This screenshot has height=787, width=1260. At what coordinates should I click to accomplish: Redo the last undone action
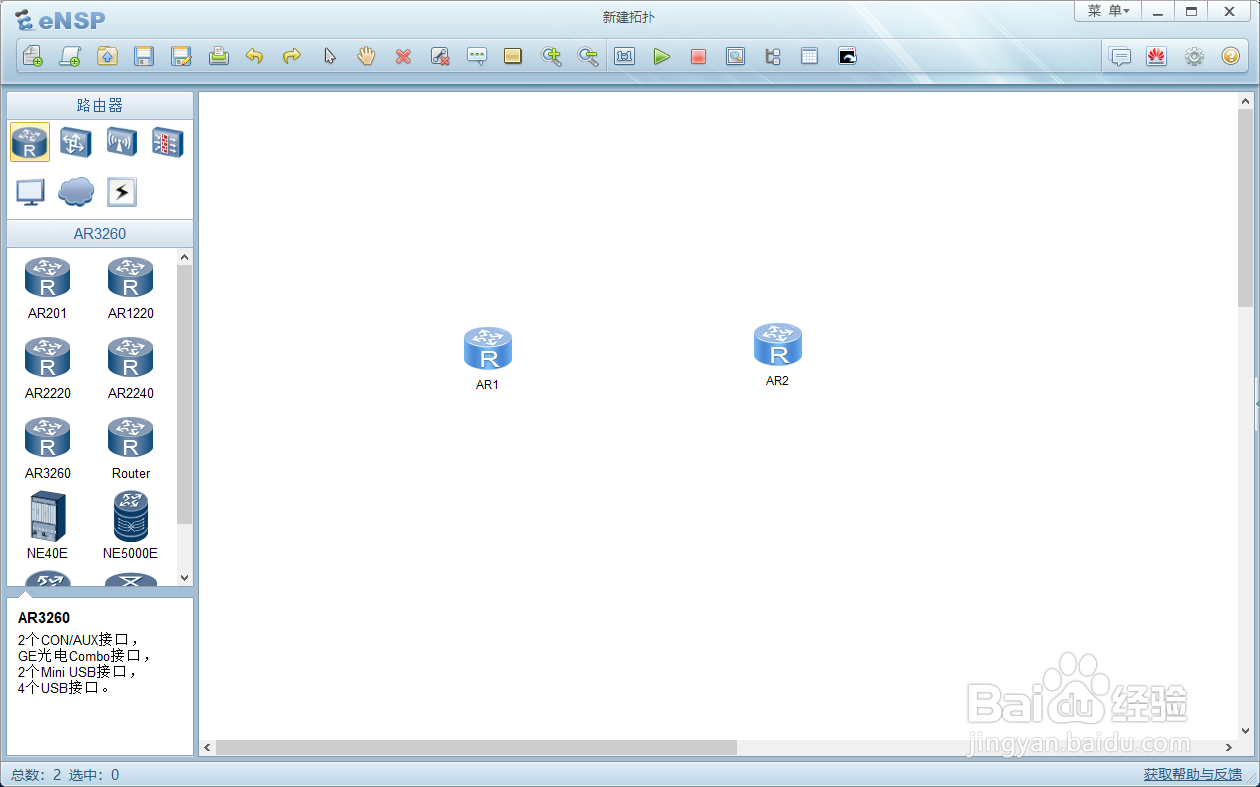pos(292,57)
